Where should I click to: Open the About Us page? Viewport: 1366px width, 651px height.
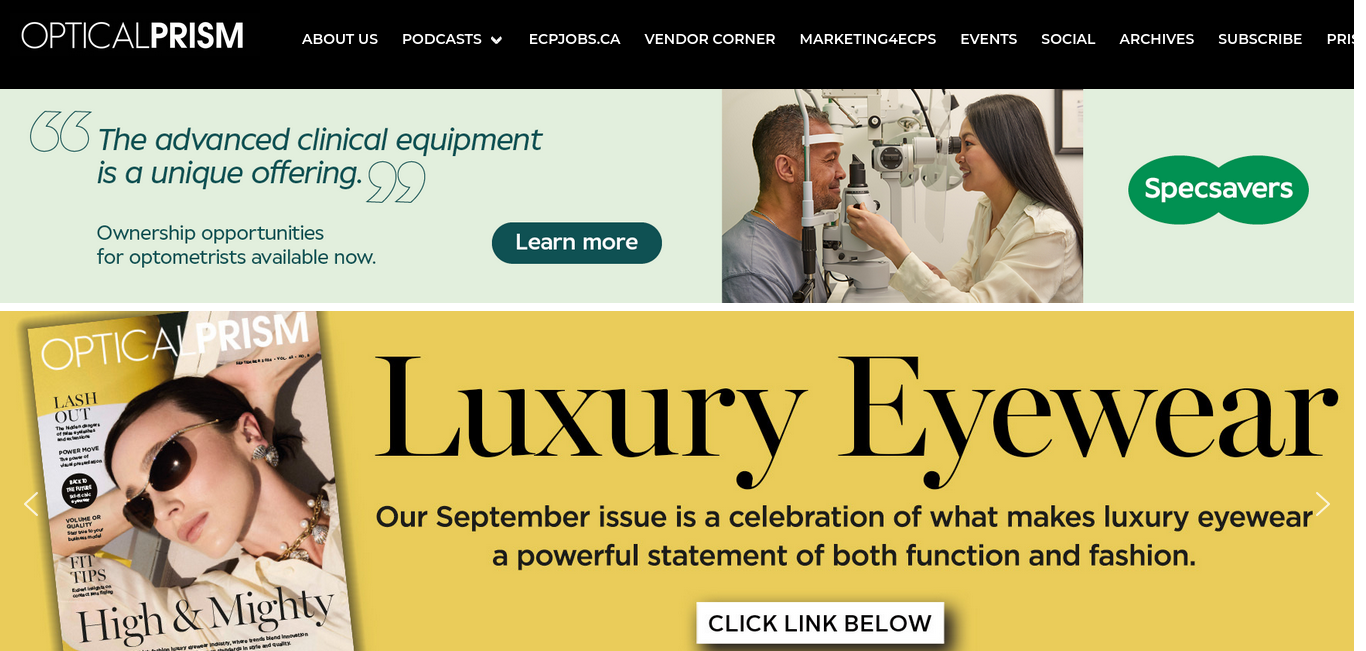[x=340, y=39]
